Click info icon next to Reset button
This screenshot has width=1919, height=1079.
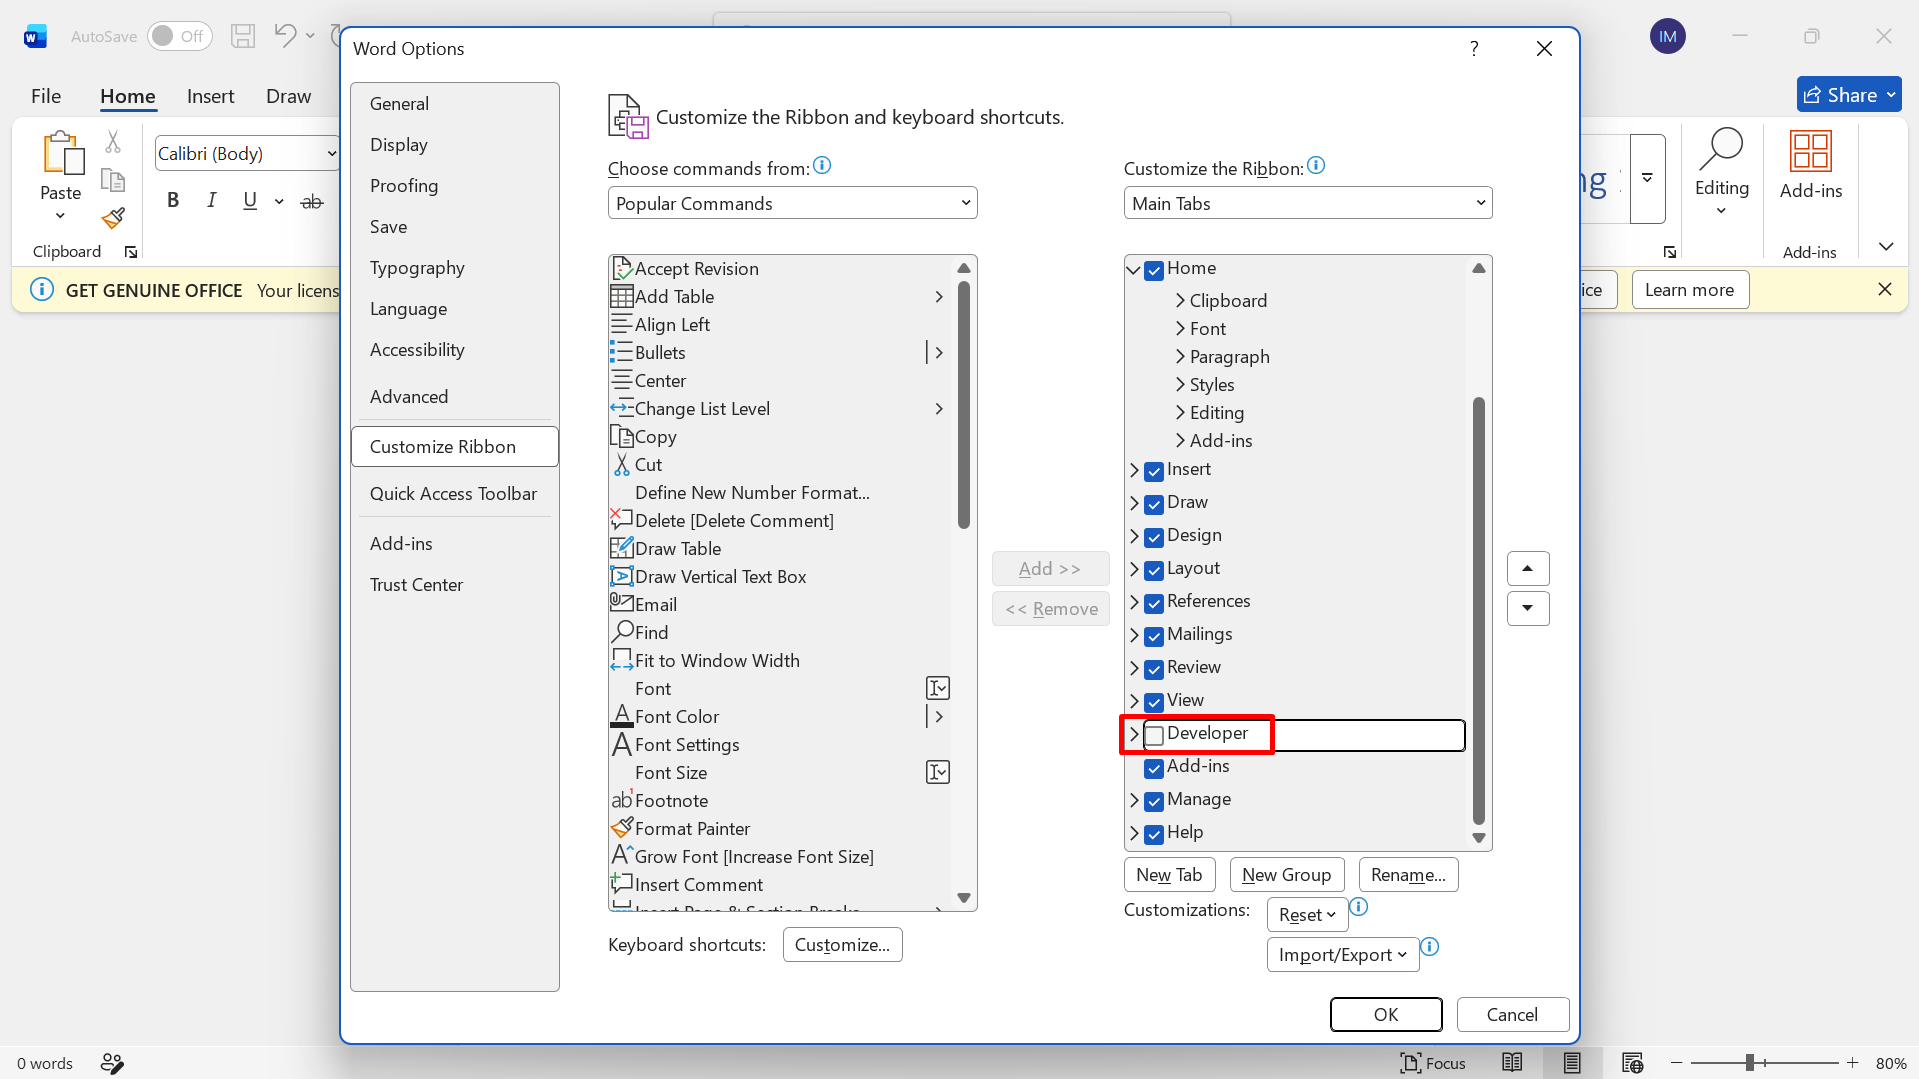coord(1358,907)
